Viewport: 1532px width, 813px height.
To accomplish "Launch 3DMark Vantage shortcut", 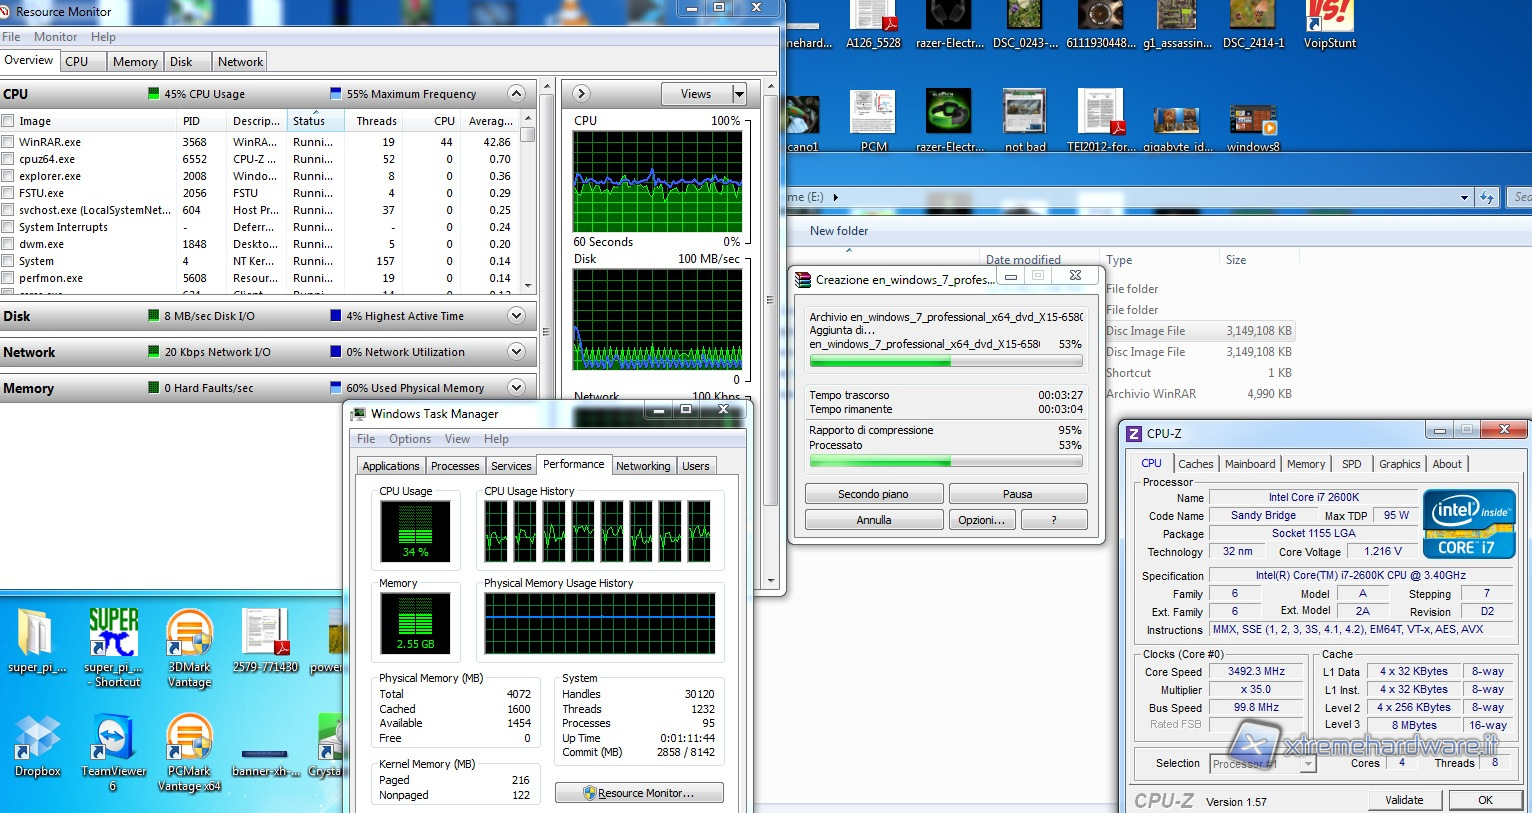I will [189, 634].
